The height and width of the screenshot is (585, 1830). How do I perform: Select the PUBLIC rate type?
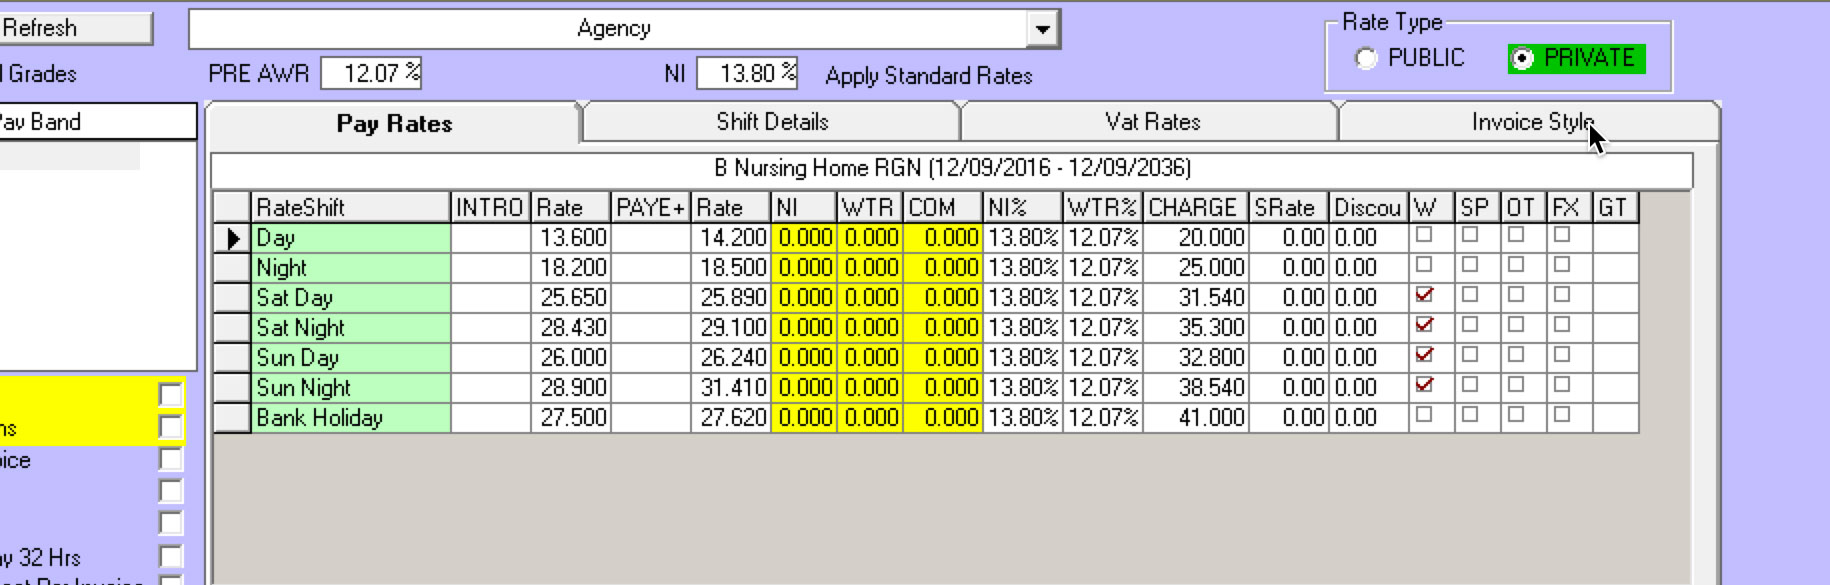(x=1367, y=59)
